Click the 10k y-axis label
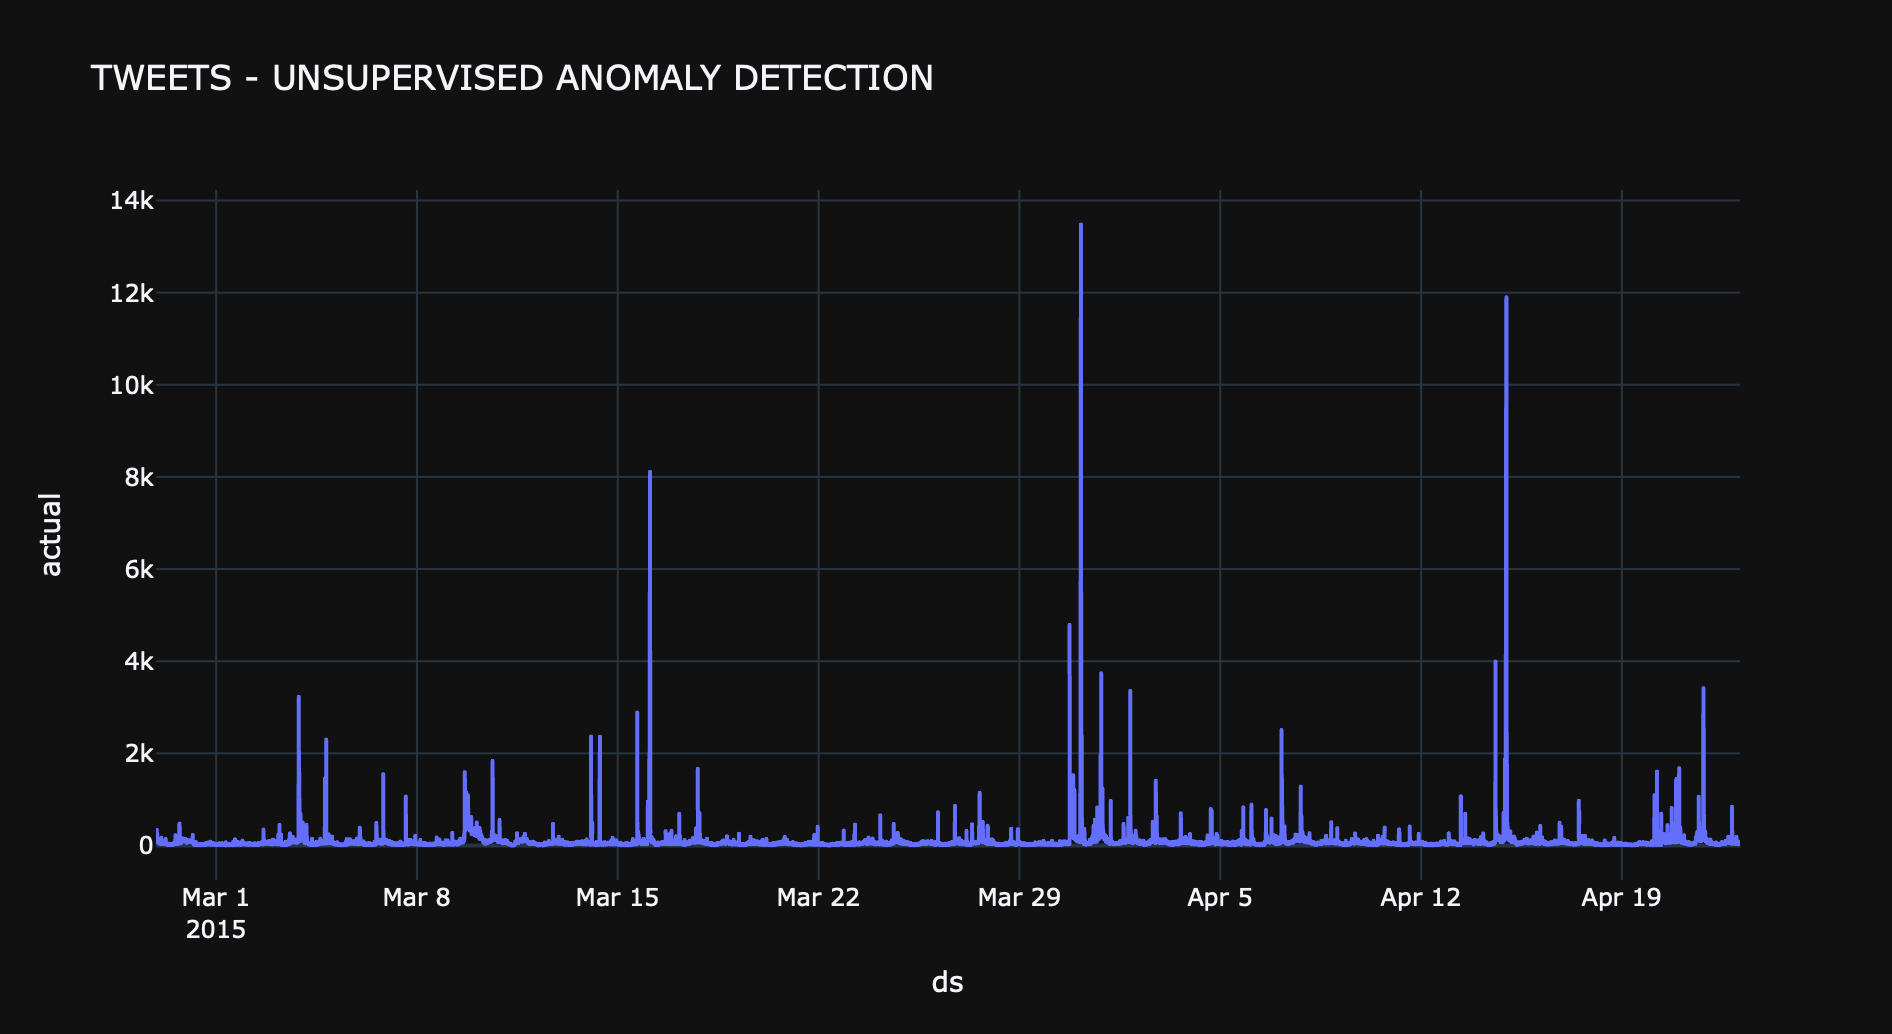The height and width of the screenshot is (1034, 1892). 132,385
